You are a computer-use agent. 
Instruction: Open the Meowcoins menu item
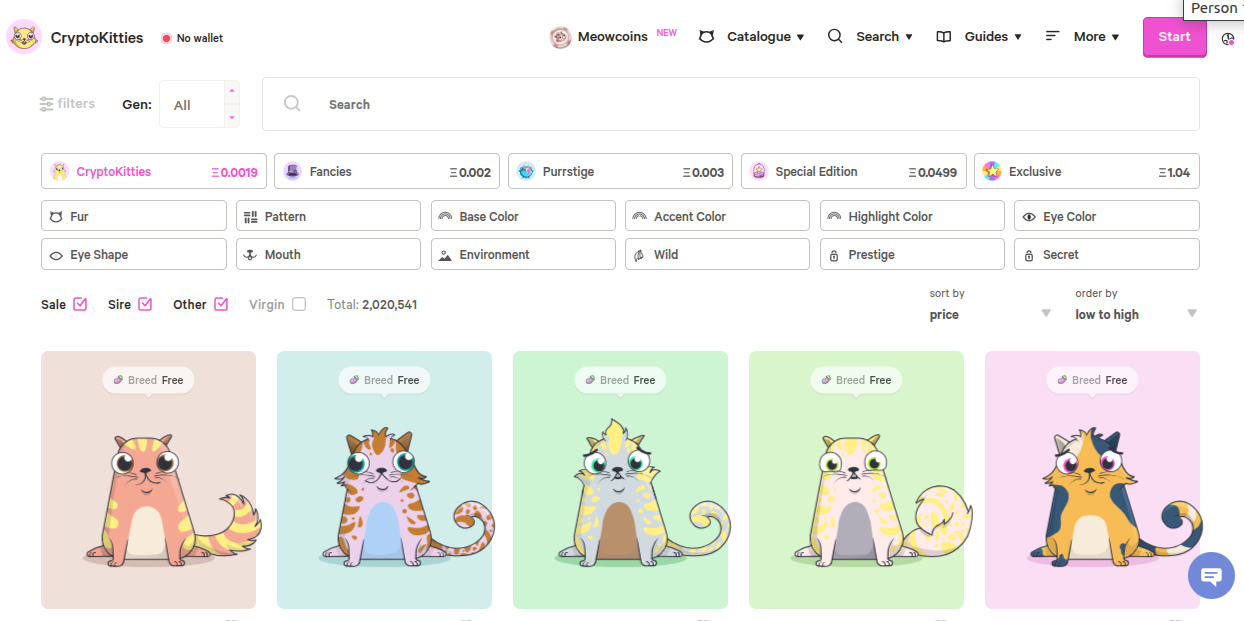point(613,37)
